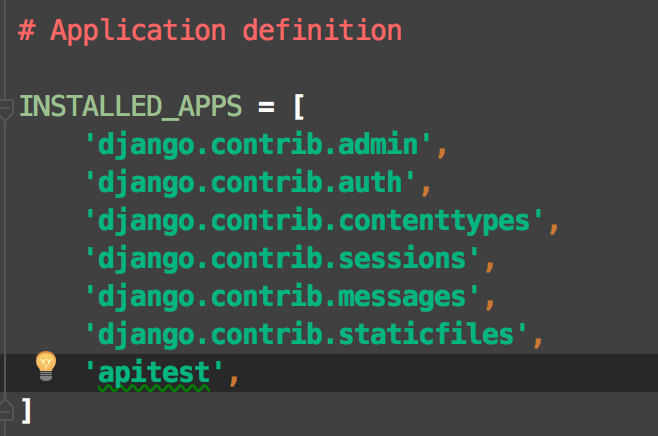Click the comma after 'apitest'
The height and width of the screenshot is (436, 658).
coord(234,380)
